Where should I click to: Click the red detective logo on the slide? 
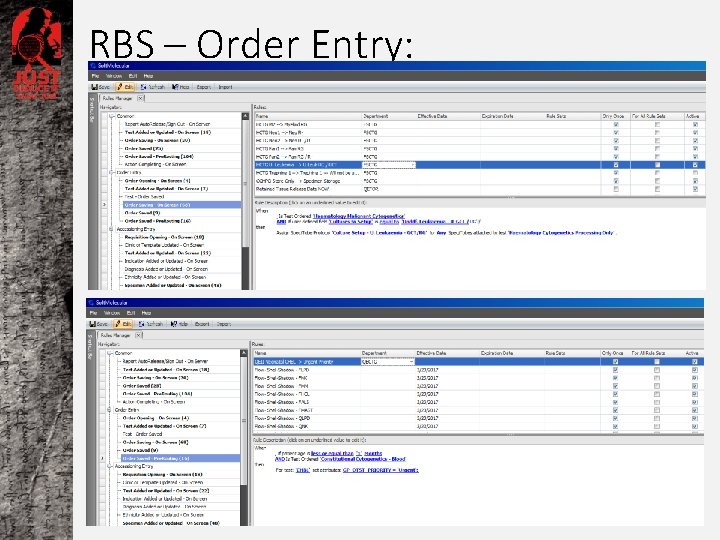click(x=36, y=53)
